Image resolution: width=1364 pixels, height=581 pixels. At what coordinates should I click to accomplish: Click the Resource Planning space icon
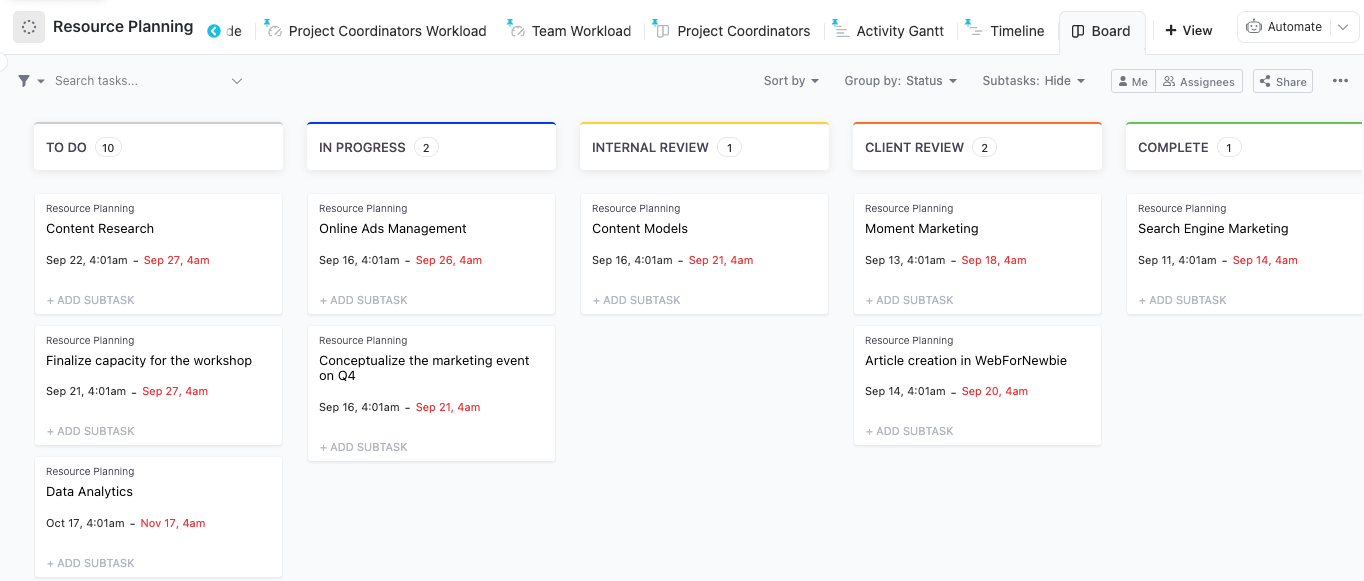point(29,28)
